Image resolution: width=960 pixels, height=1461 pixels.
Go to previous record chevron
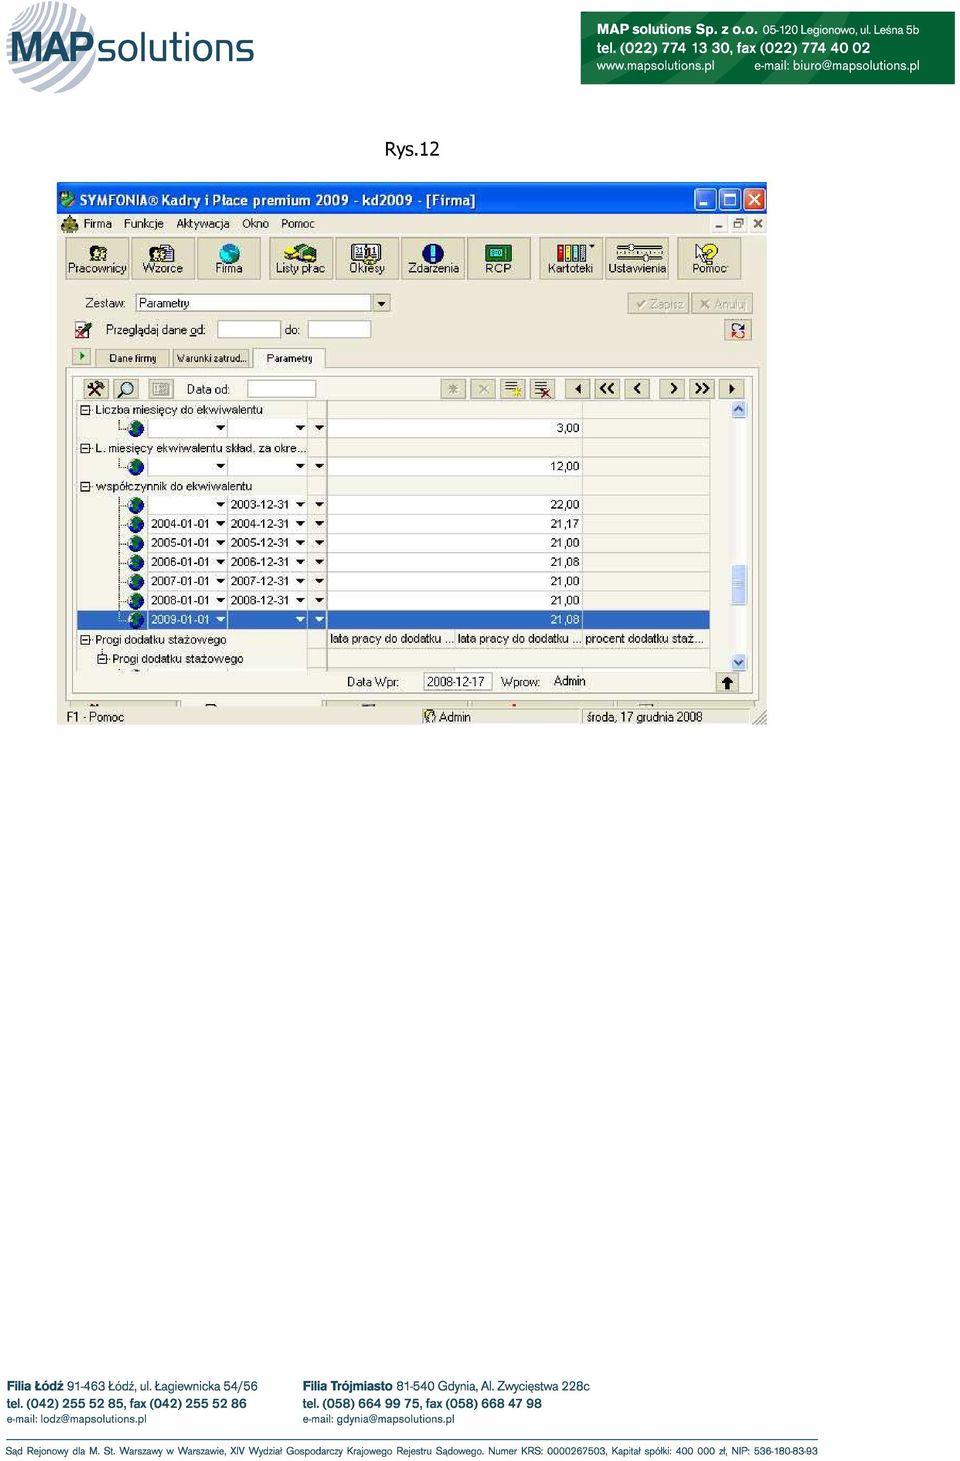point(638,388)
